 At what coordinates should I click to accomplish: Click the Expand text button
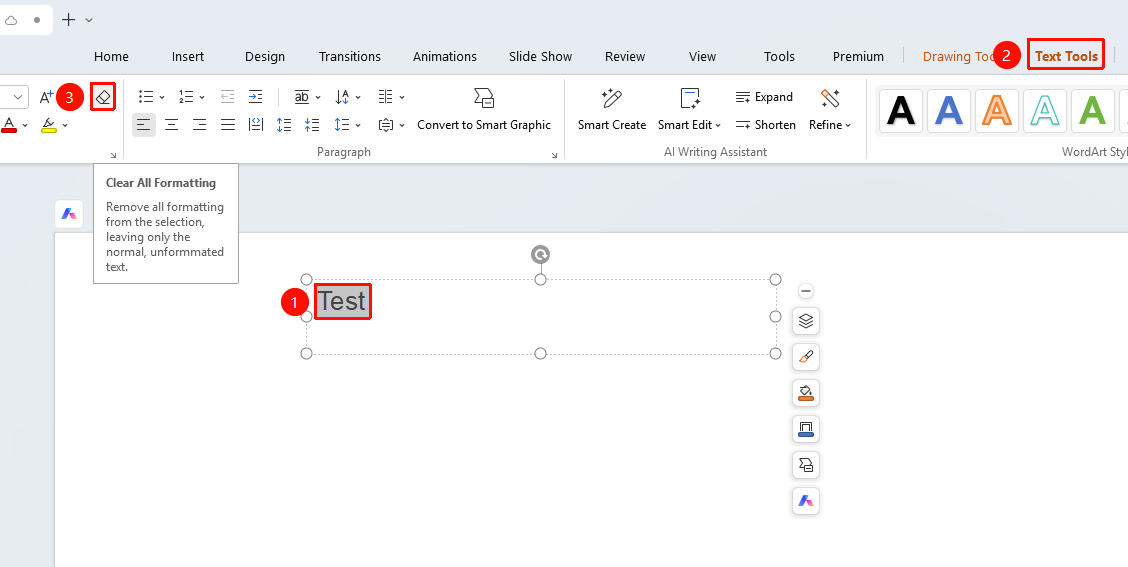tap(764, 97)
